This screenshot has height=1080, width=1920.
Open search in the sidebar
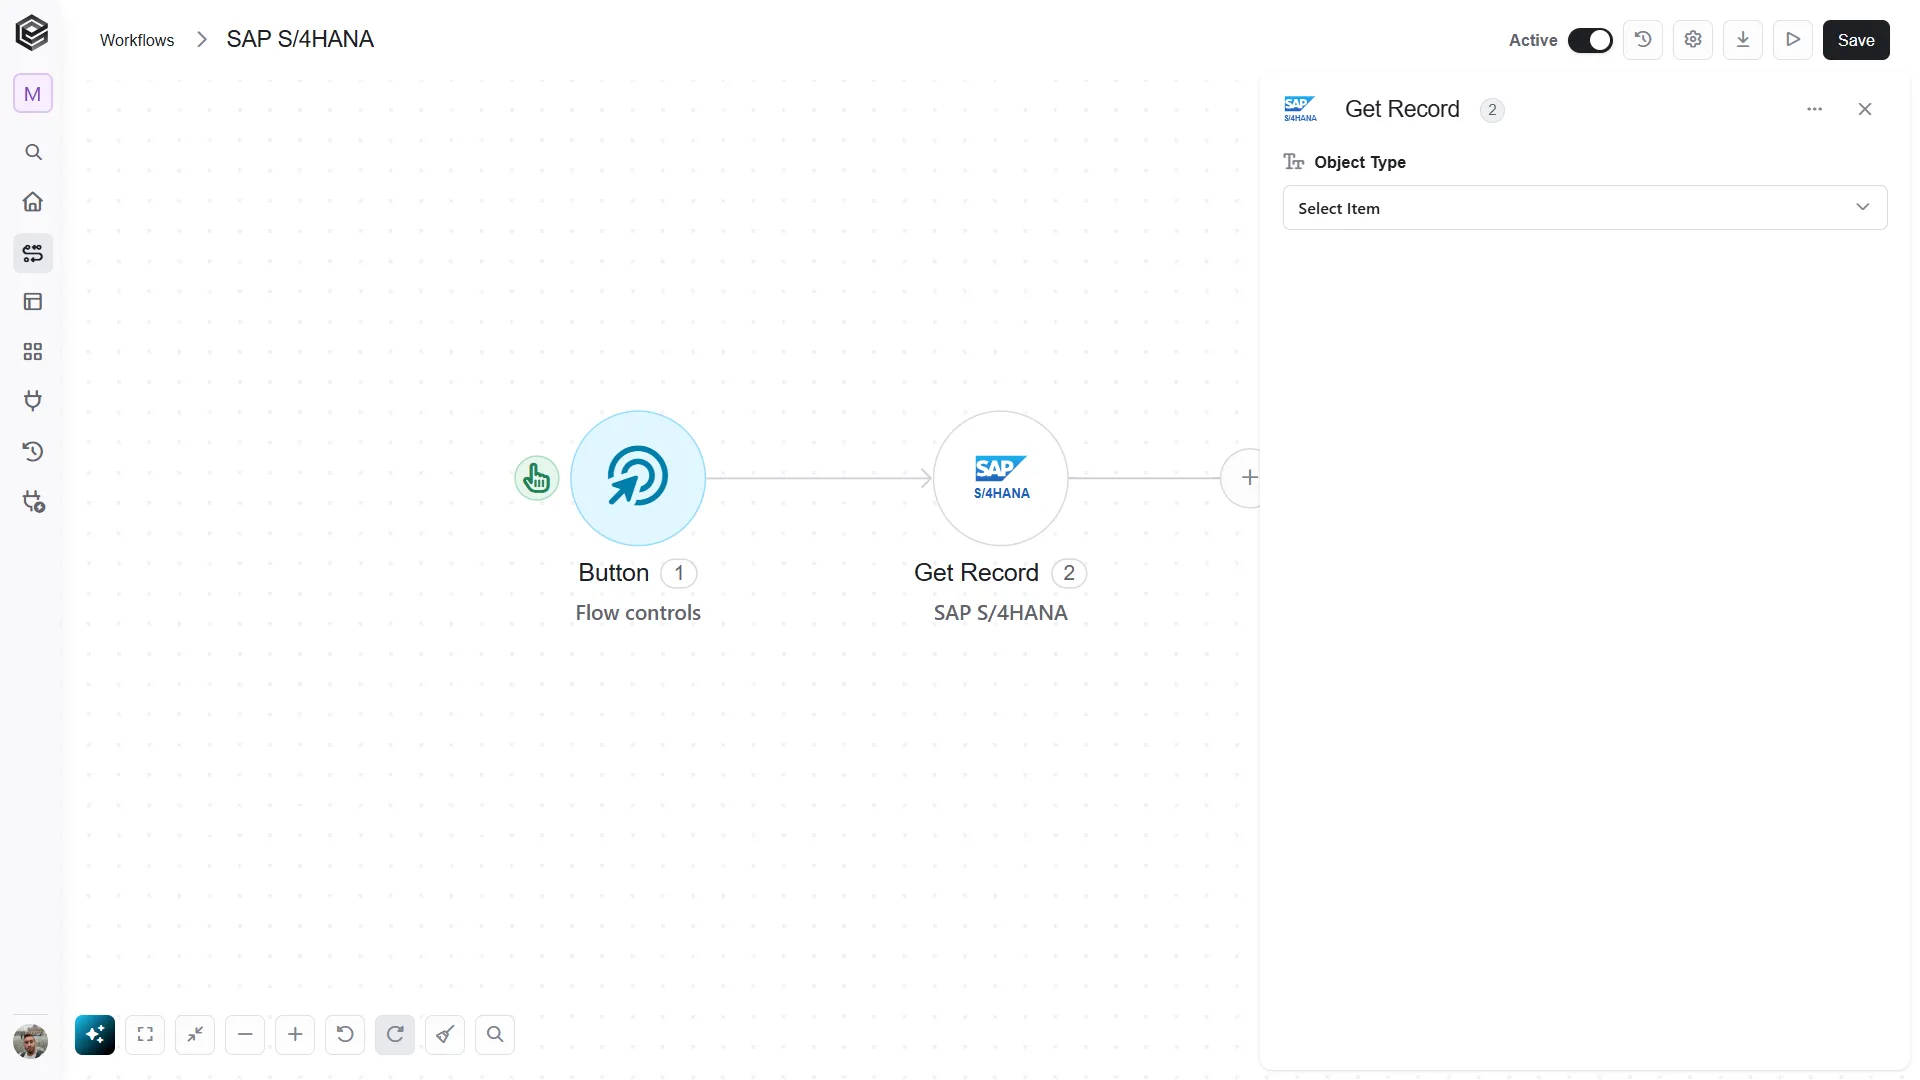click(x=33, y=152)
